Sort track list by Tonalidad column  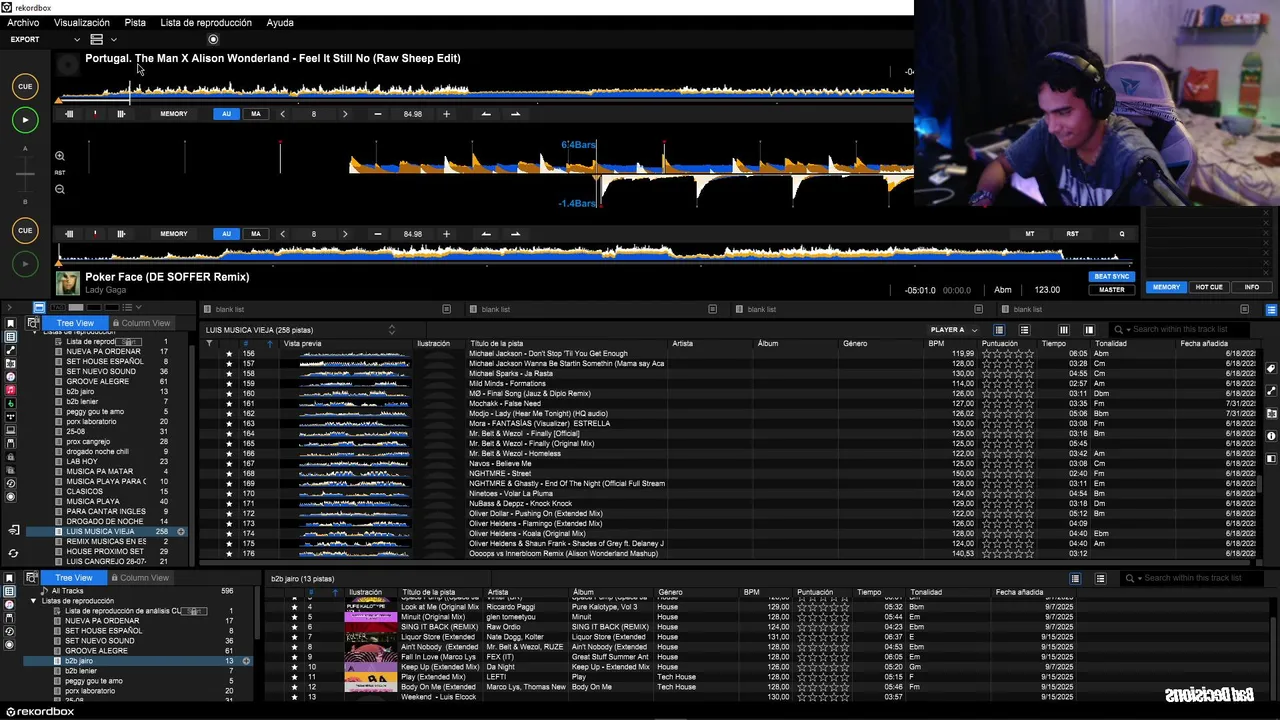[1111, 344]
